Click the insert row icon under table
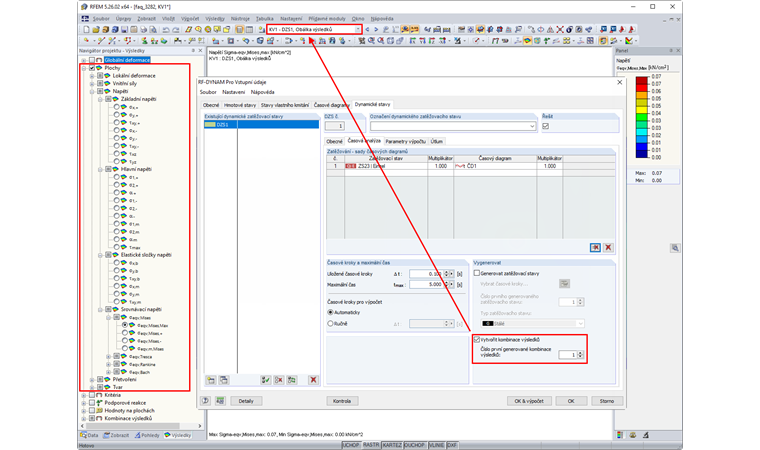Screen dimensions: 760x450 (x=595, y=248)
